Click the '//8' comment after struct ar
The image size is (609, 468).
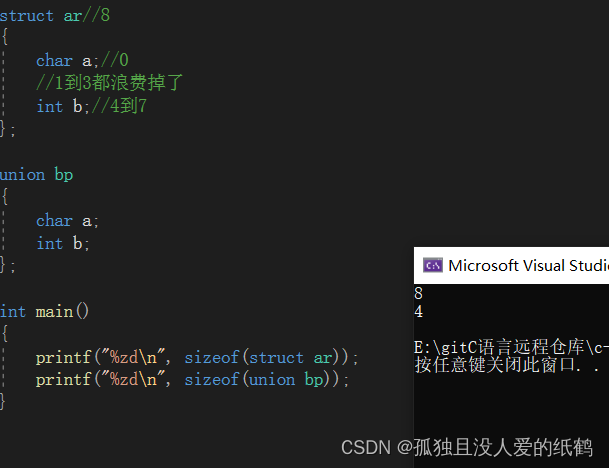pyautogui.click(x=98, y=15)
